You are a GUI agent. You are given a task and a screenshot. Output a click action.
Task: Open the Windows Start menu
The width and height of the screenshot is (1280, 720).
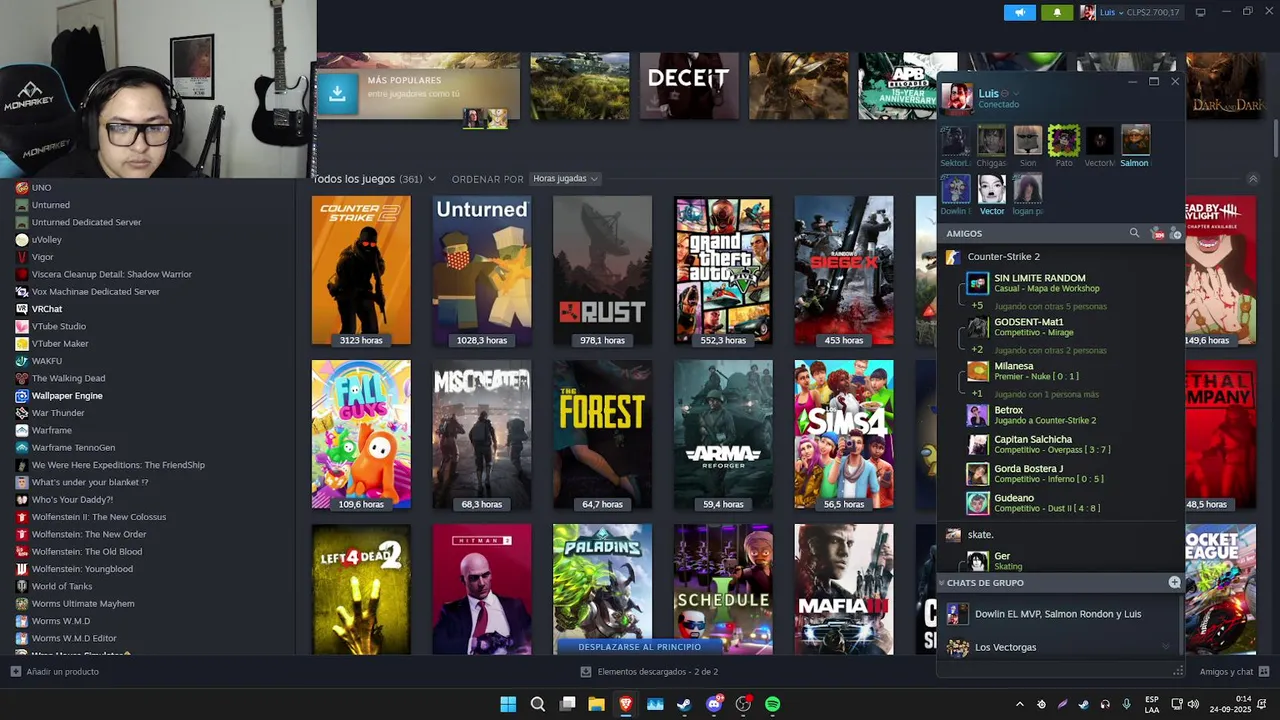[x=508, y=704]
